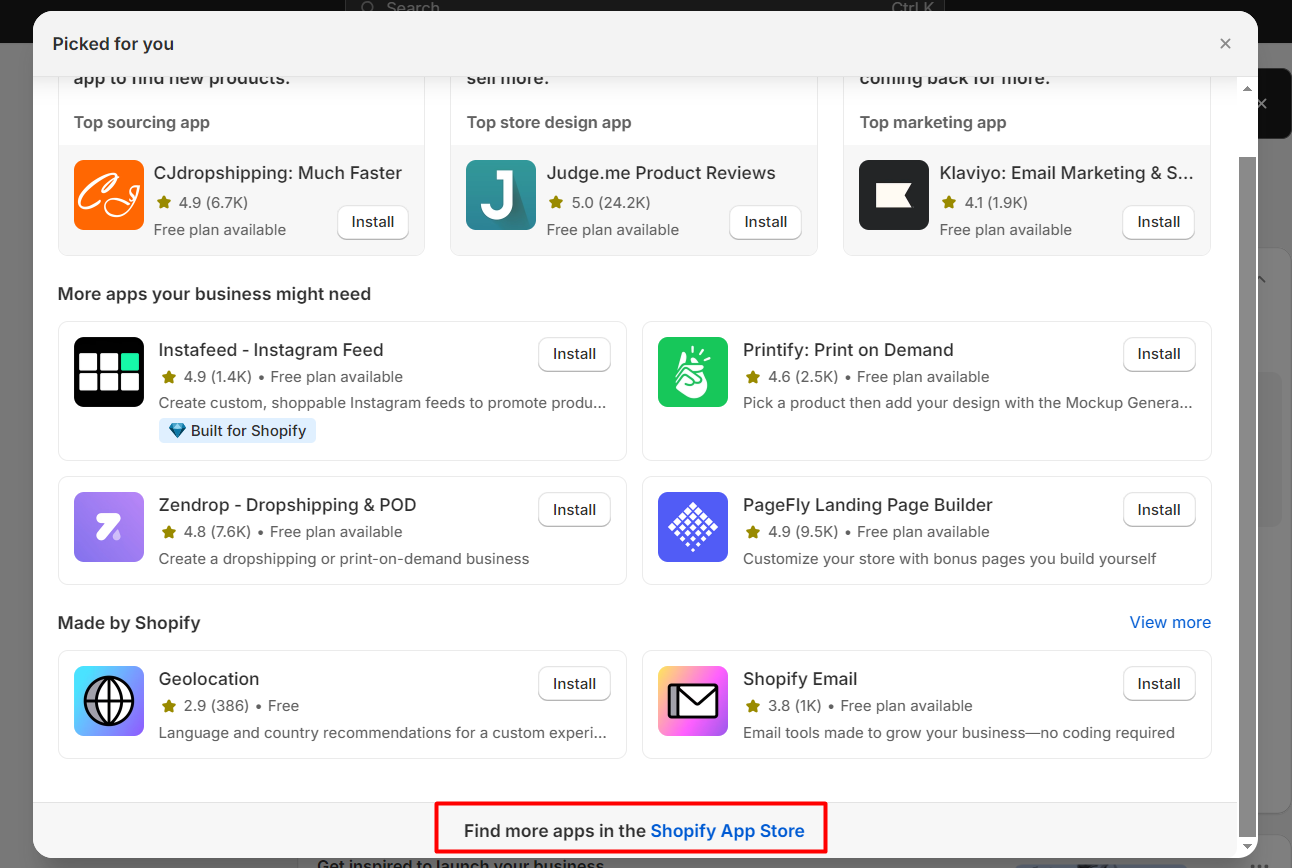This screenshot has height=868, width=1292.
Task: Click the CJdropshipping 4.9 (6.7K) rating
Action: (x=202, y=202)
